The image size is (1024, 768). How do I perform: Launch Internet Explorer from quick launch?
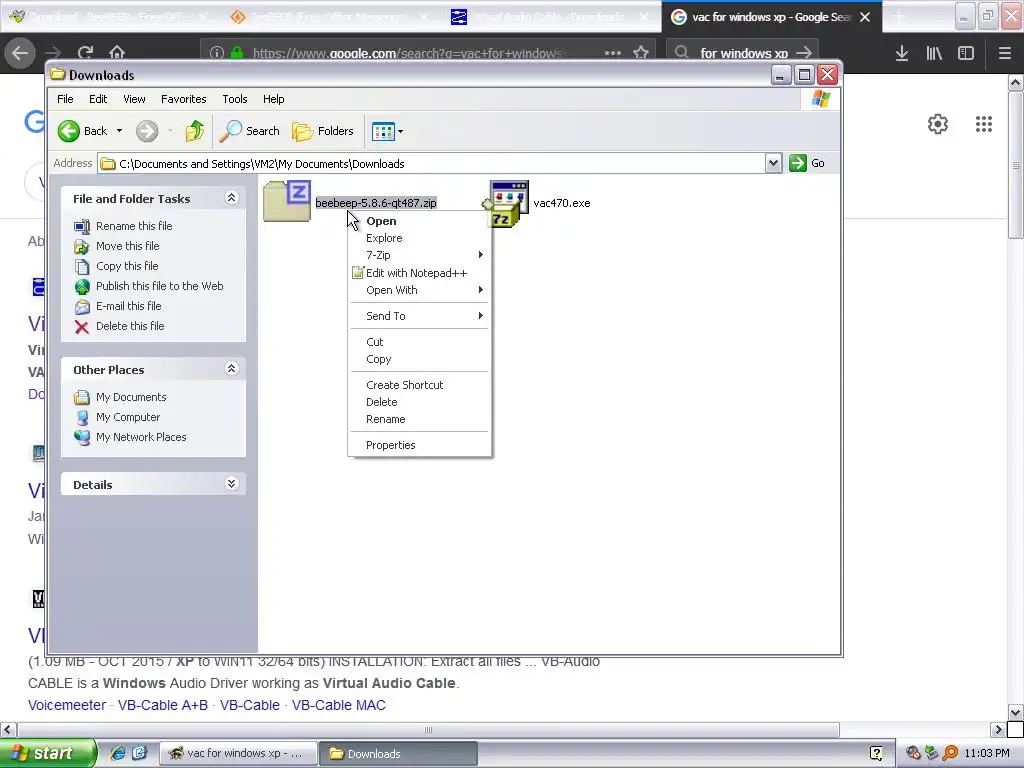tap(118, 754)
